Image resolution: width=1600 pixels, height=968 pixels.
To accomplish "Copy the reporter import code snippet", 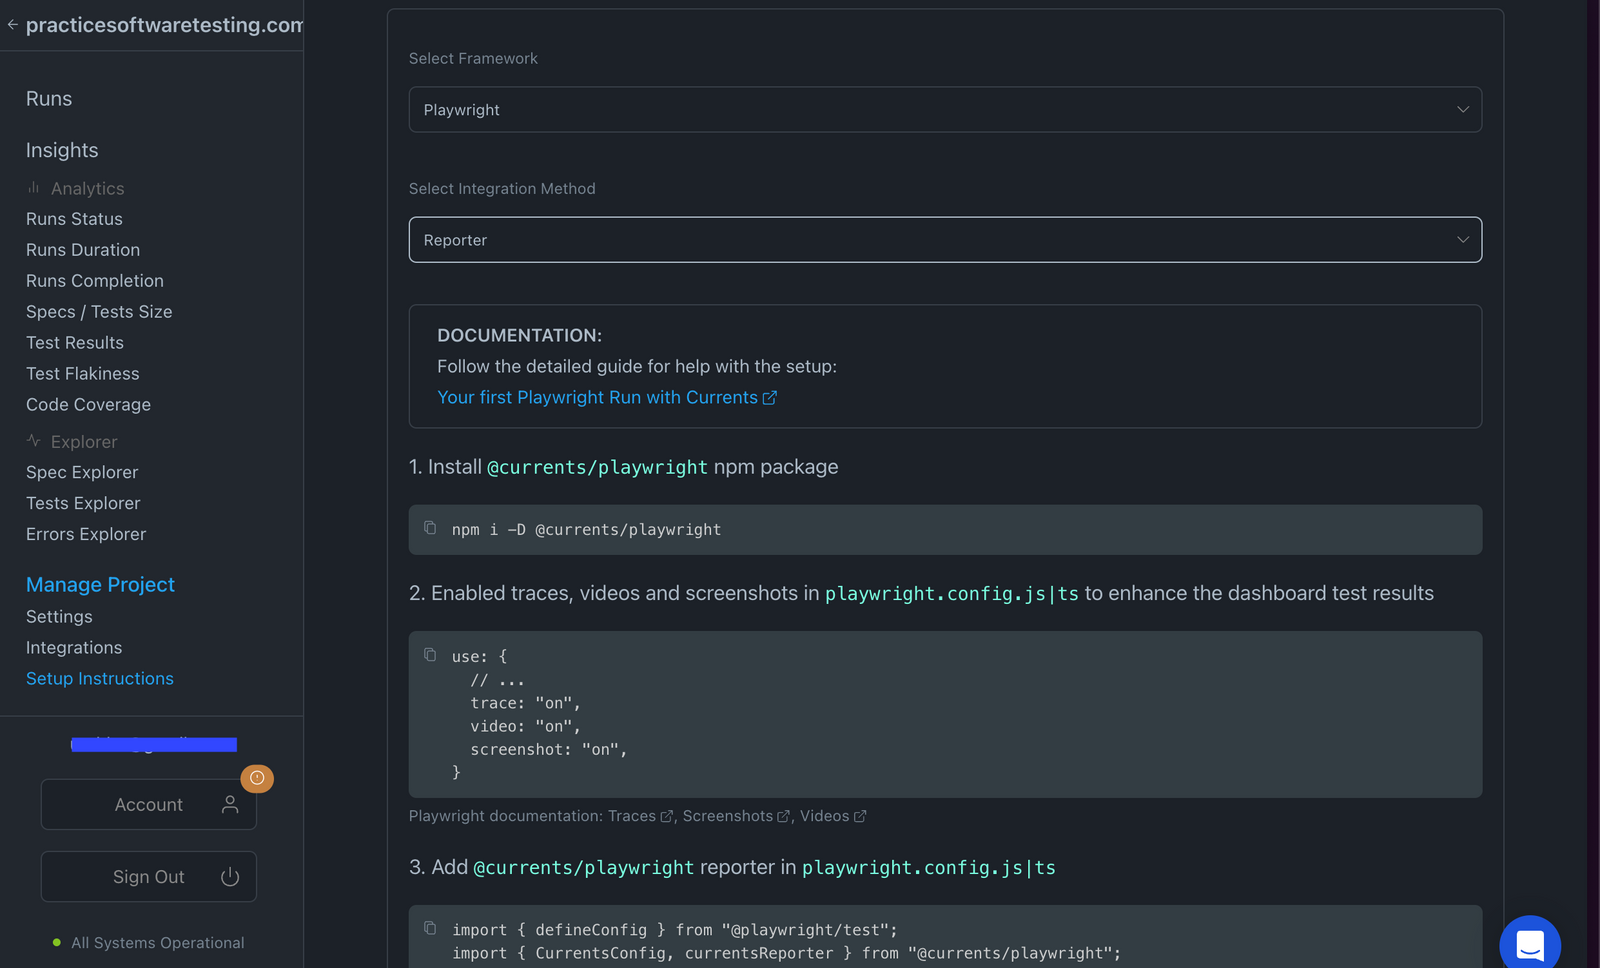I will 431,929.
